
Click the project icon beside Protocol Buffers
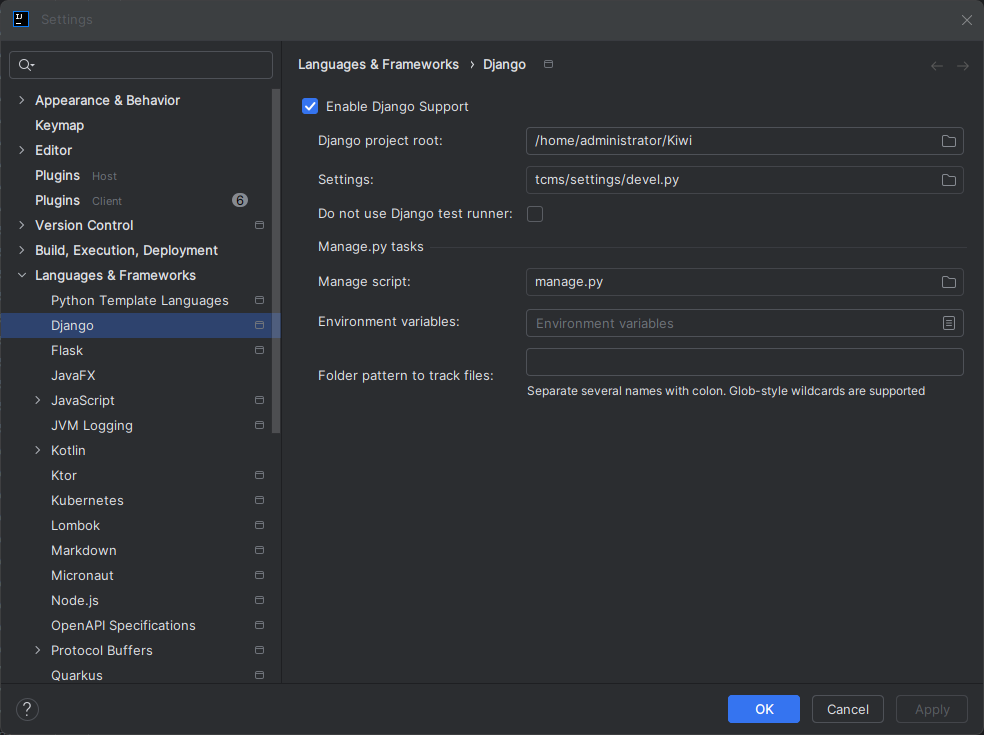pos(259,650)
